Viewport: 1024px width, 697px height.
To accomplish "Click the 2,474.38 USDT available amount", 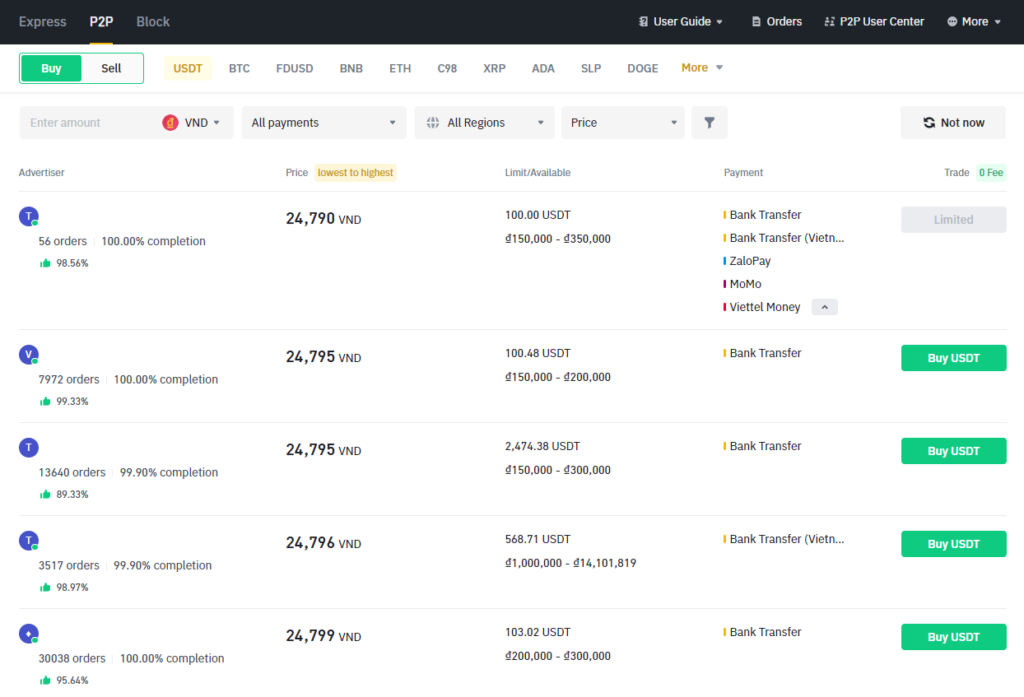I will (542, 446).
